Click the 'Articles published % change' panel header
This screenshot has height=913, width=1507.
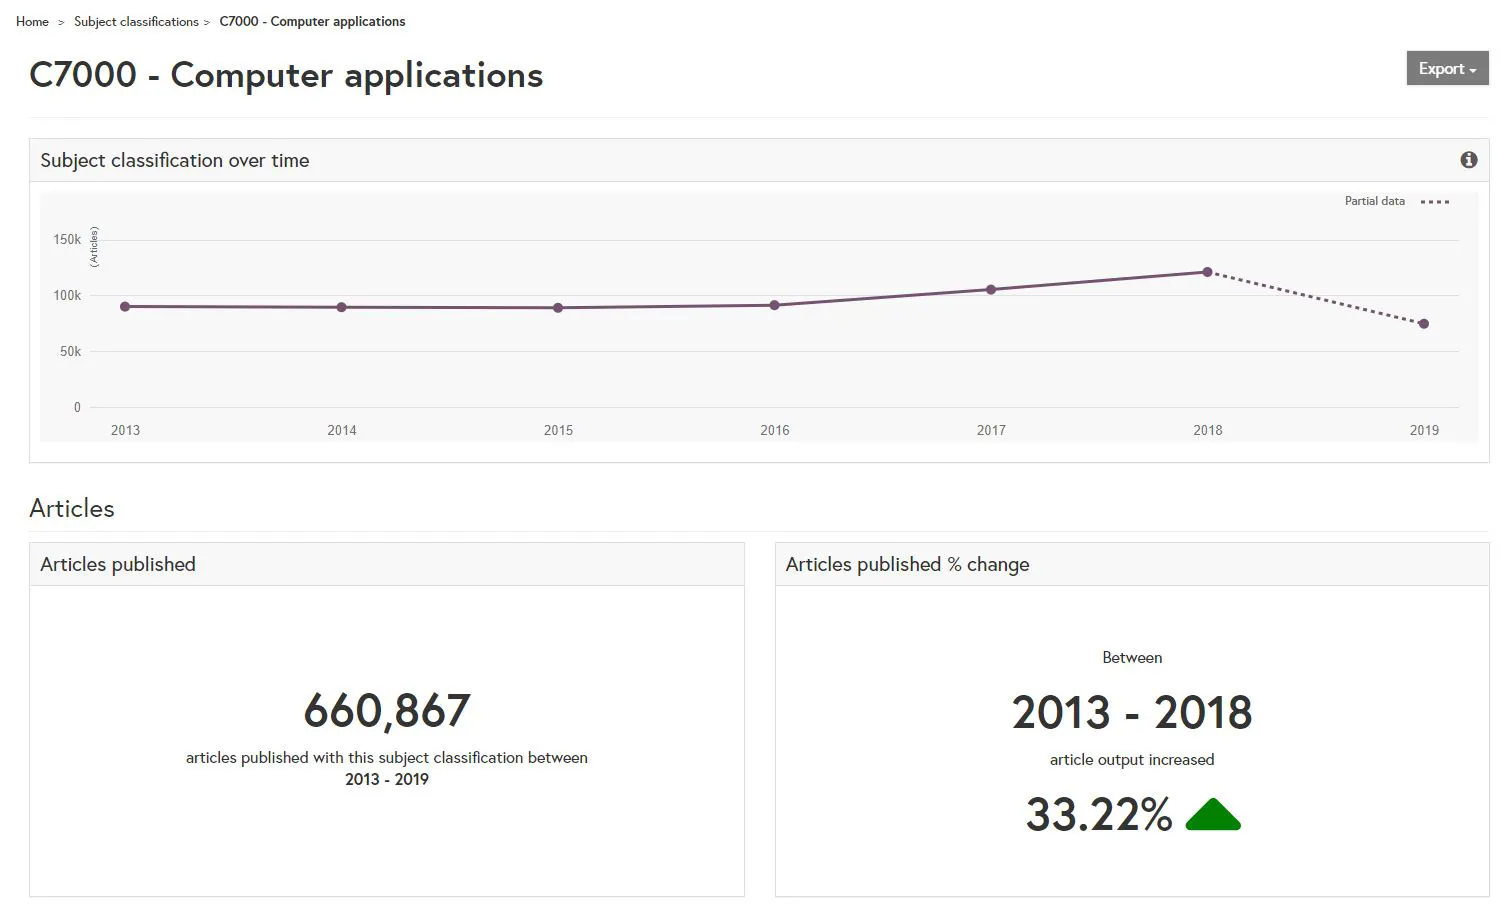(907, 565)
